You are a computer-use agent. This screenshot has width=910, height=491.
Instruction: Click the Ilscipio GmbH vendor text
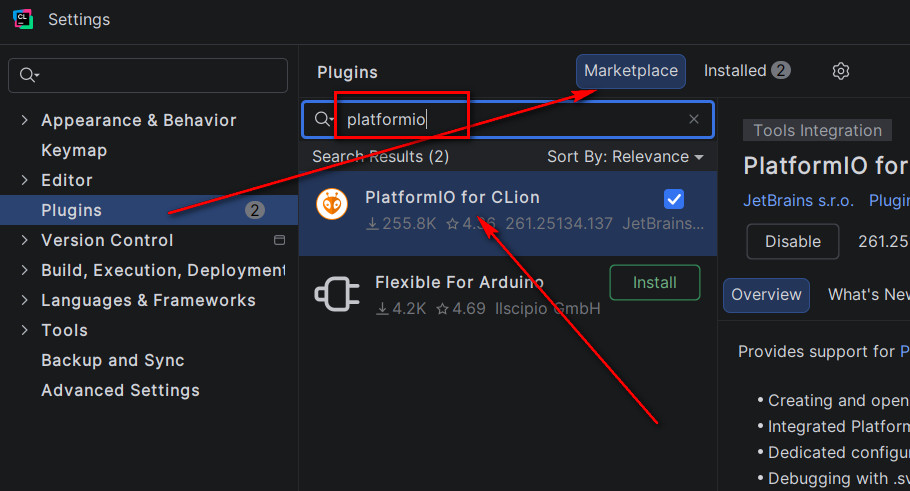coord(548,308)
